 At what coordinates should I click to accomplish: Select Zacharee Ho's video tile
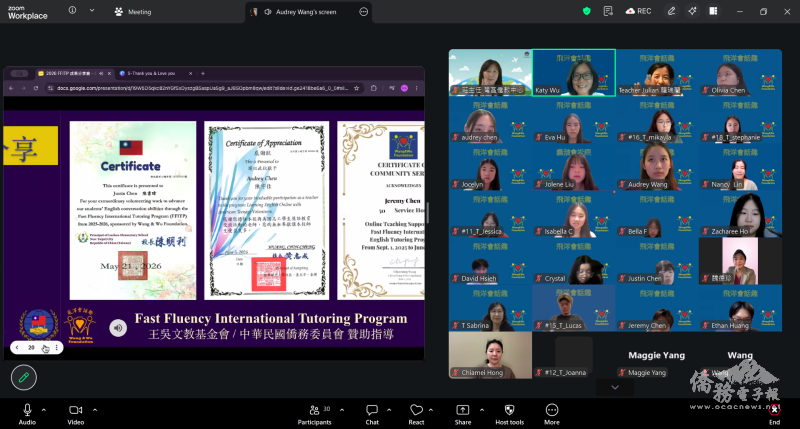[x=740, y=214]
